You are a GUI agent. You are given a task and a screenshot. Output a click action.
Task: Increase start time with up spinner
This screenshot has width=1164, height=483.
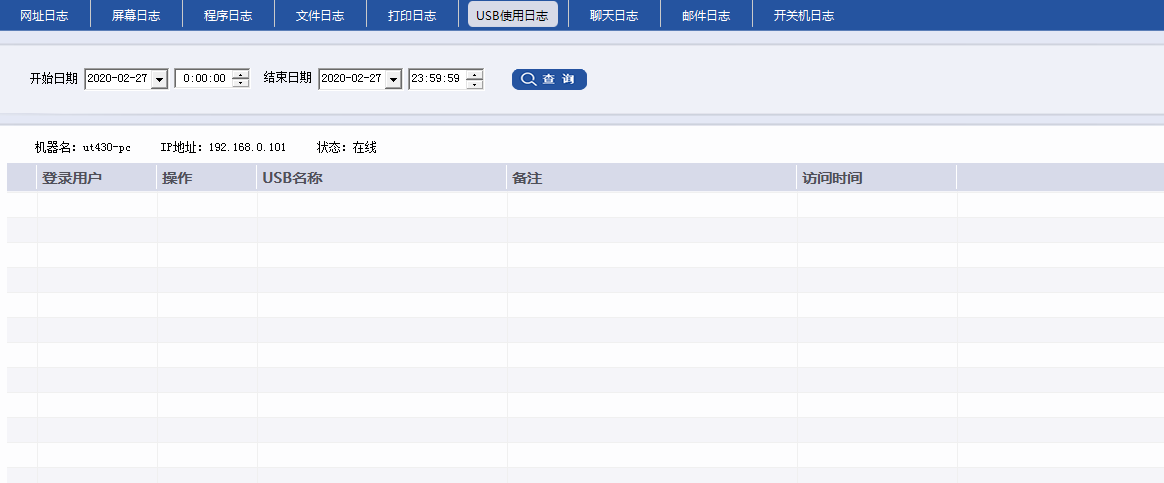[x=241, y=74]
